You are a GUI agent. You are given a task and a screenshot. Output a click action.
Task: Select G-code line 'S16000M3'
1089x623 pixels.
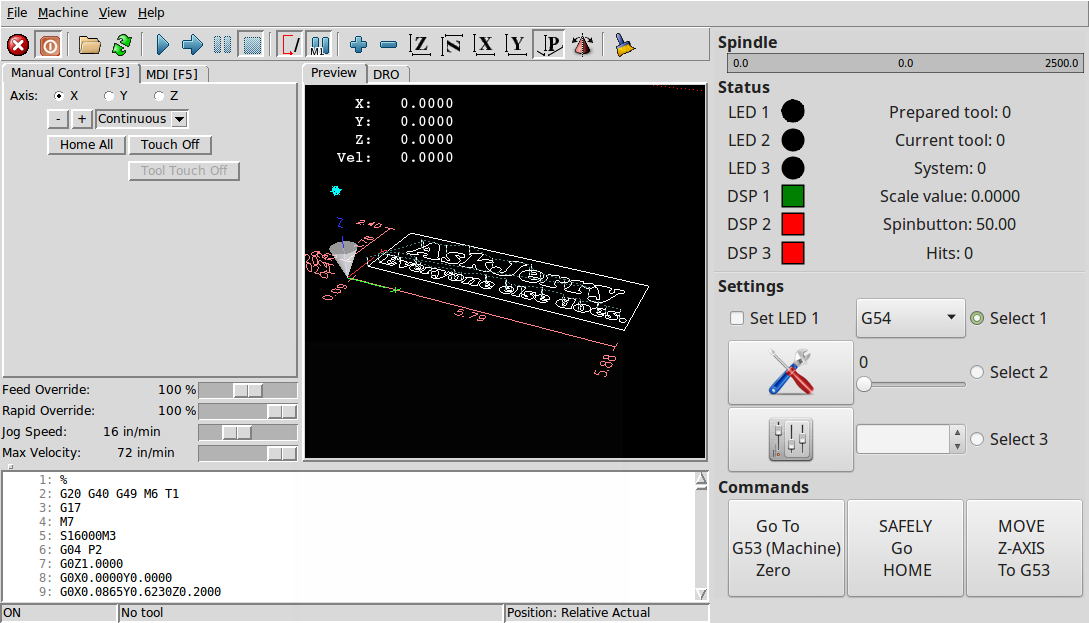tap(88, 535)
